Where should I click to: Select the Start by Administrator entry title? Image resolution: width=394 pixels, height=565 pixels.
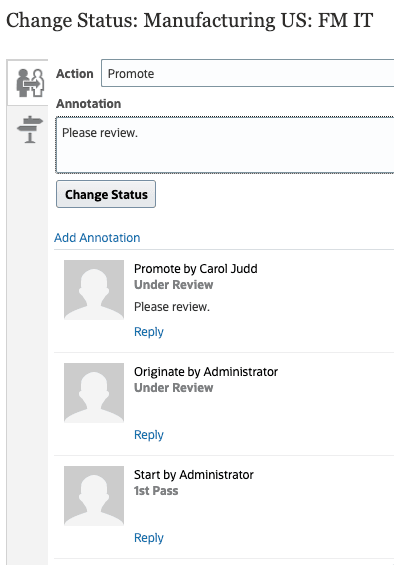pyautogui.click(x=194, y=475)
